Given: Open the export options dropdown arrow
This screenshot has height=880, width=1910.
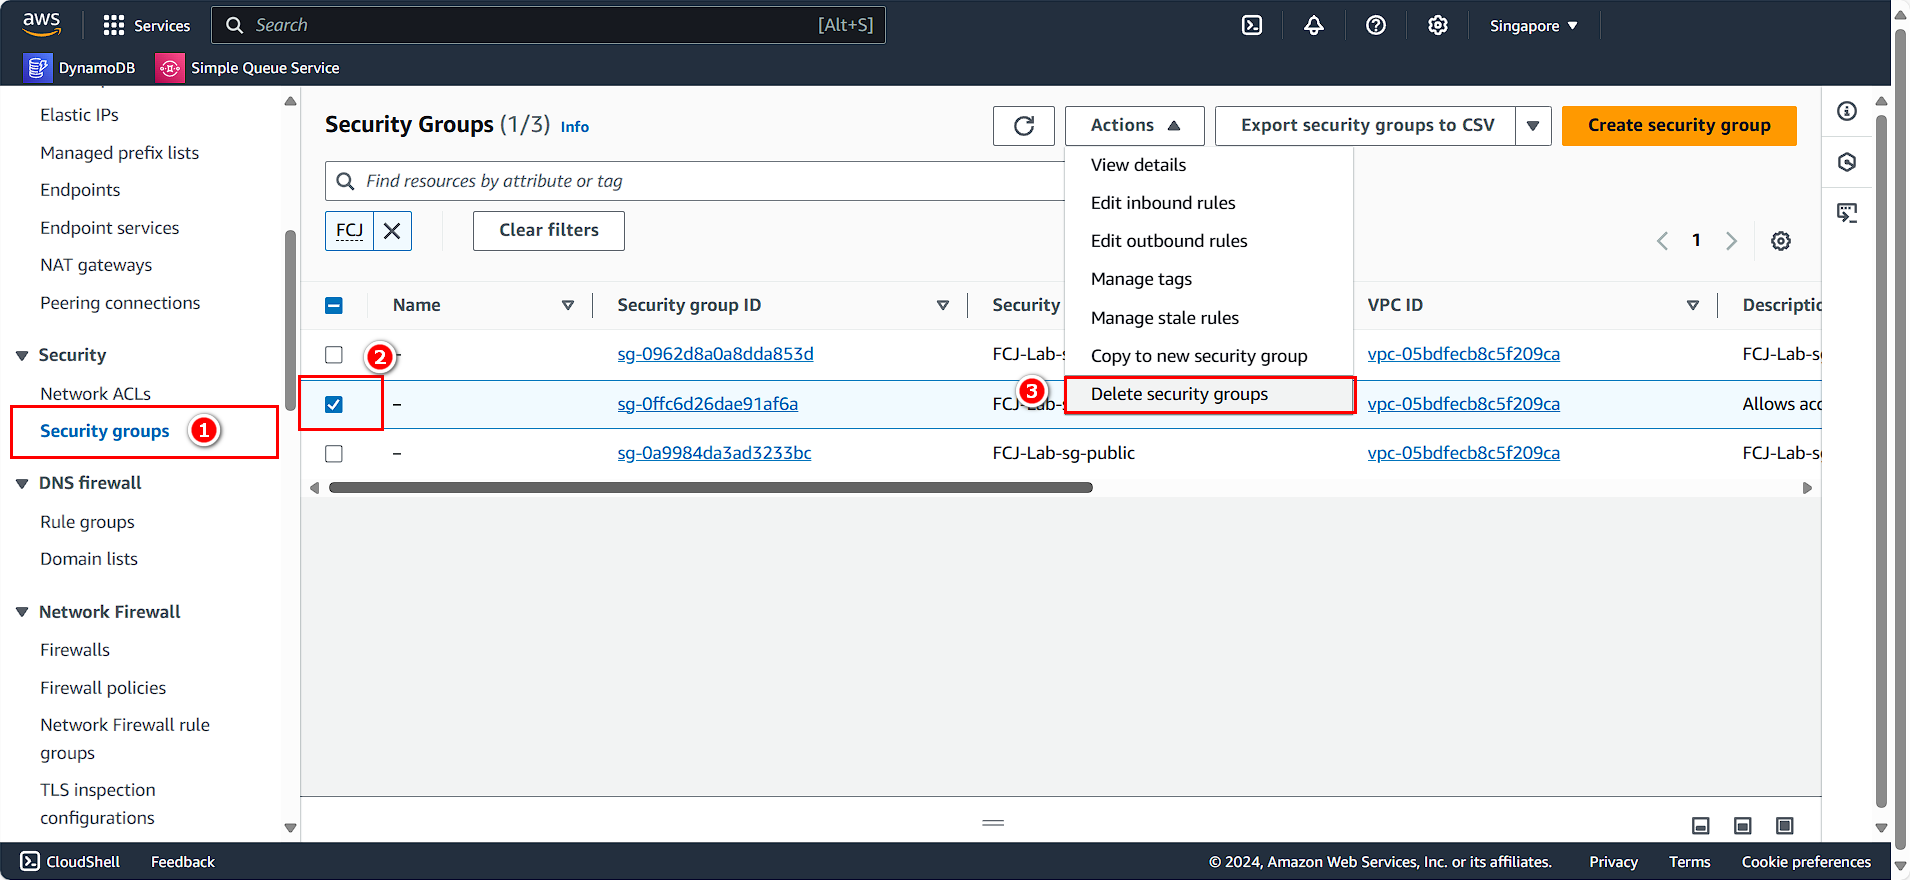Looking at the screenshot, I should tap(1533, 126).
